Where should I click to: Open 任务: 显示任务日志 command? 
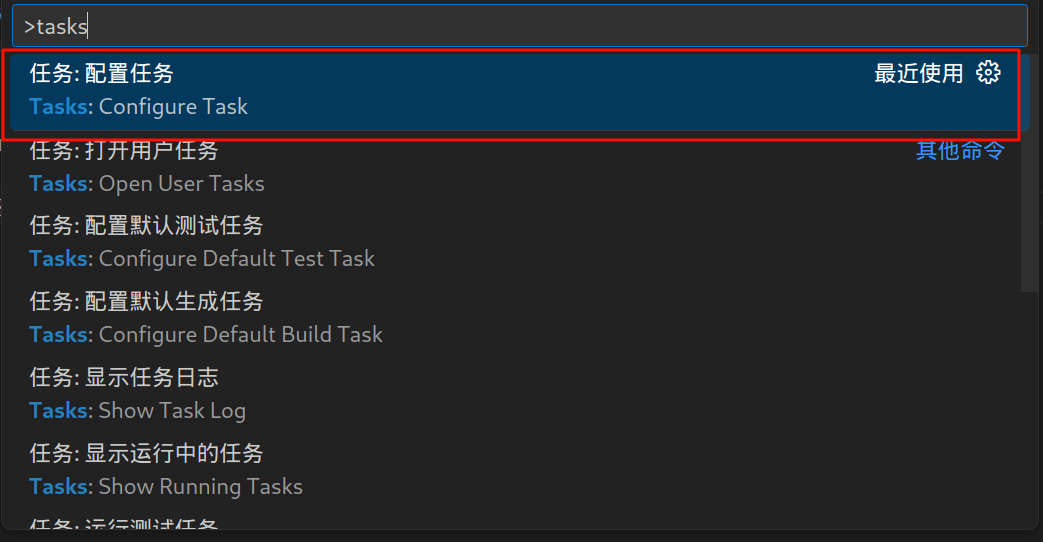(124, 377)
